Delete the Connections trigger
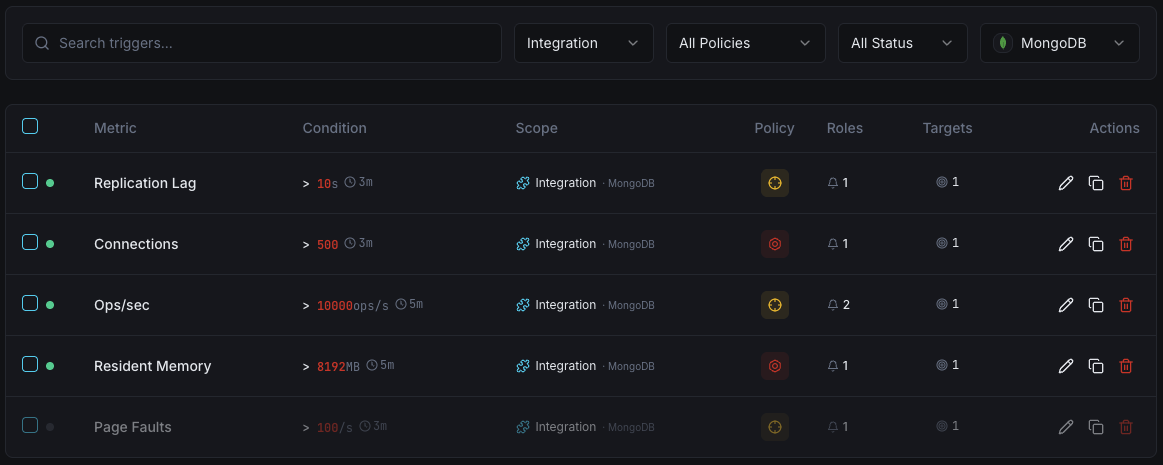 tap(1126, 244)
